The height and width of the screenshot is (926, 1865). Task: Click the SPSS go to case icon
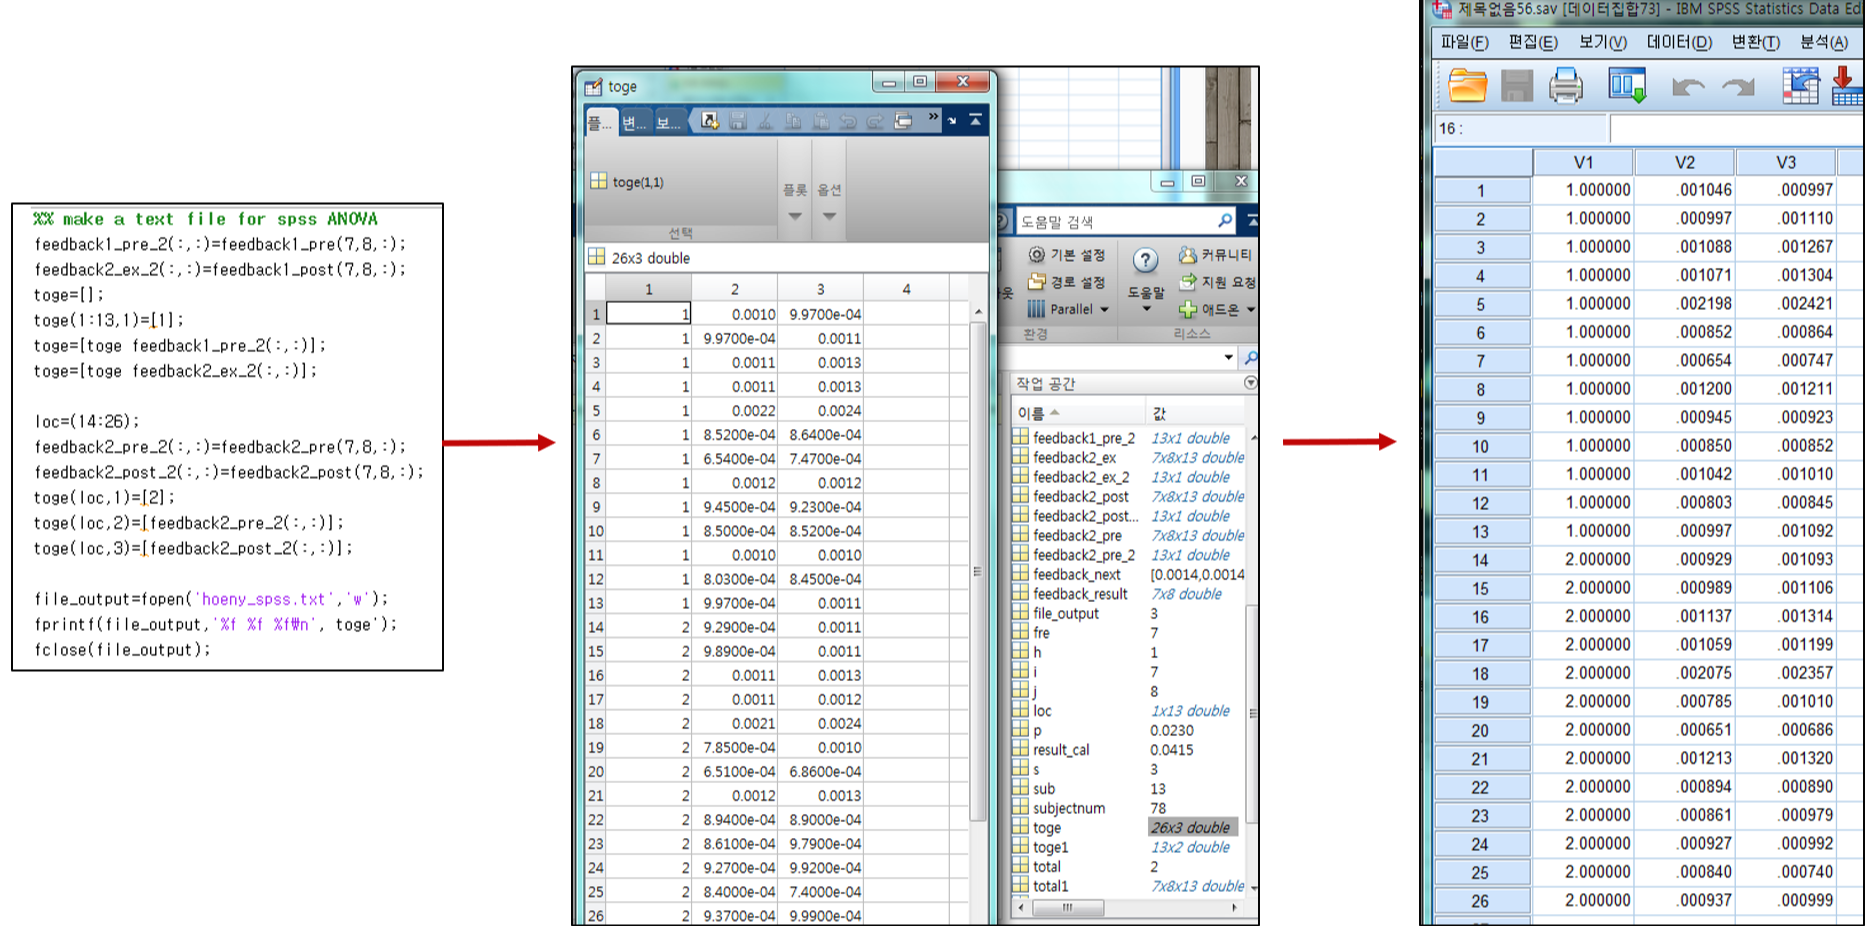[1800, 86]
